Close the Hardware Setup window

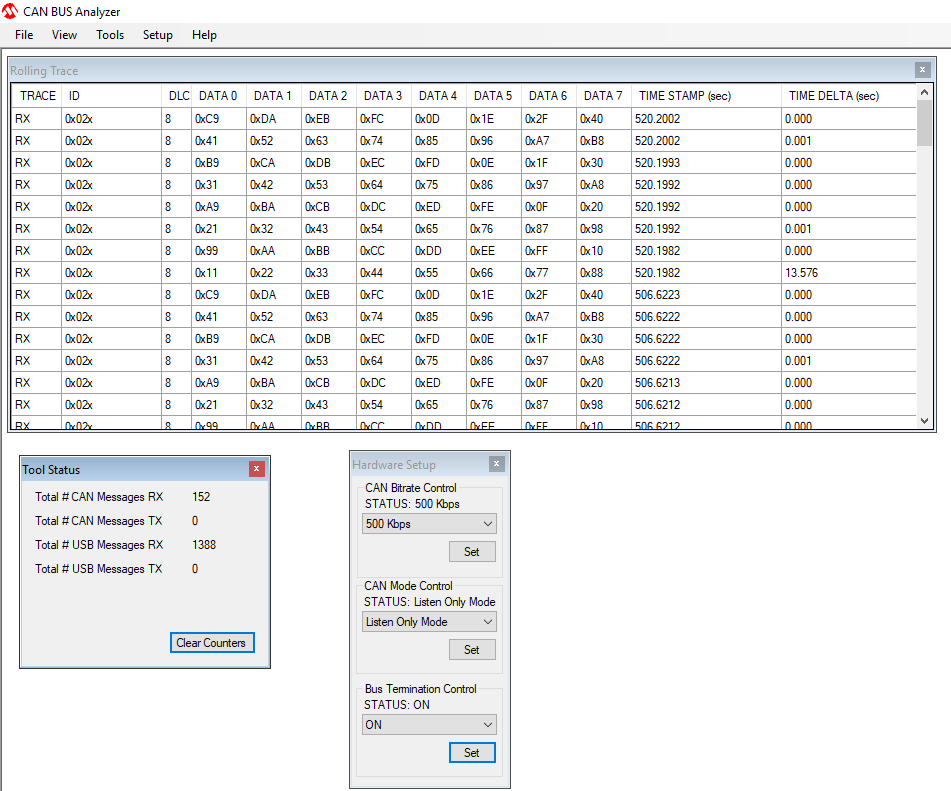496,464
